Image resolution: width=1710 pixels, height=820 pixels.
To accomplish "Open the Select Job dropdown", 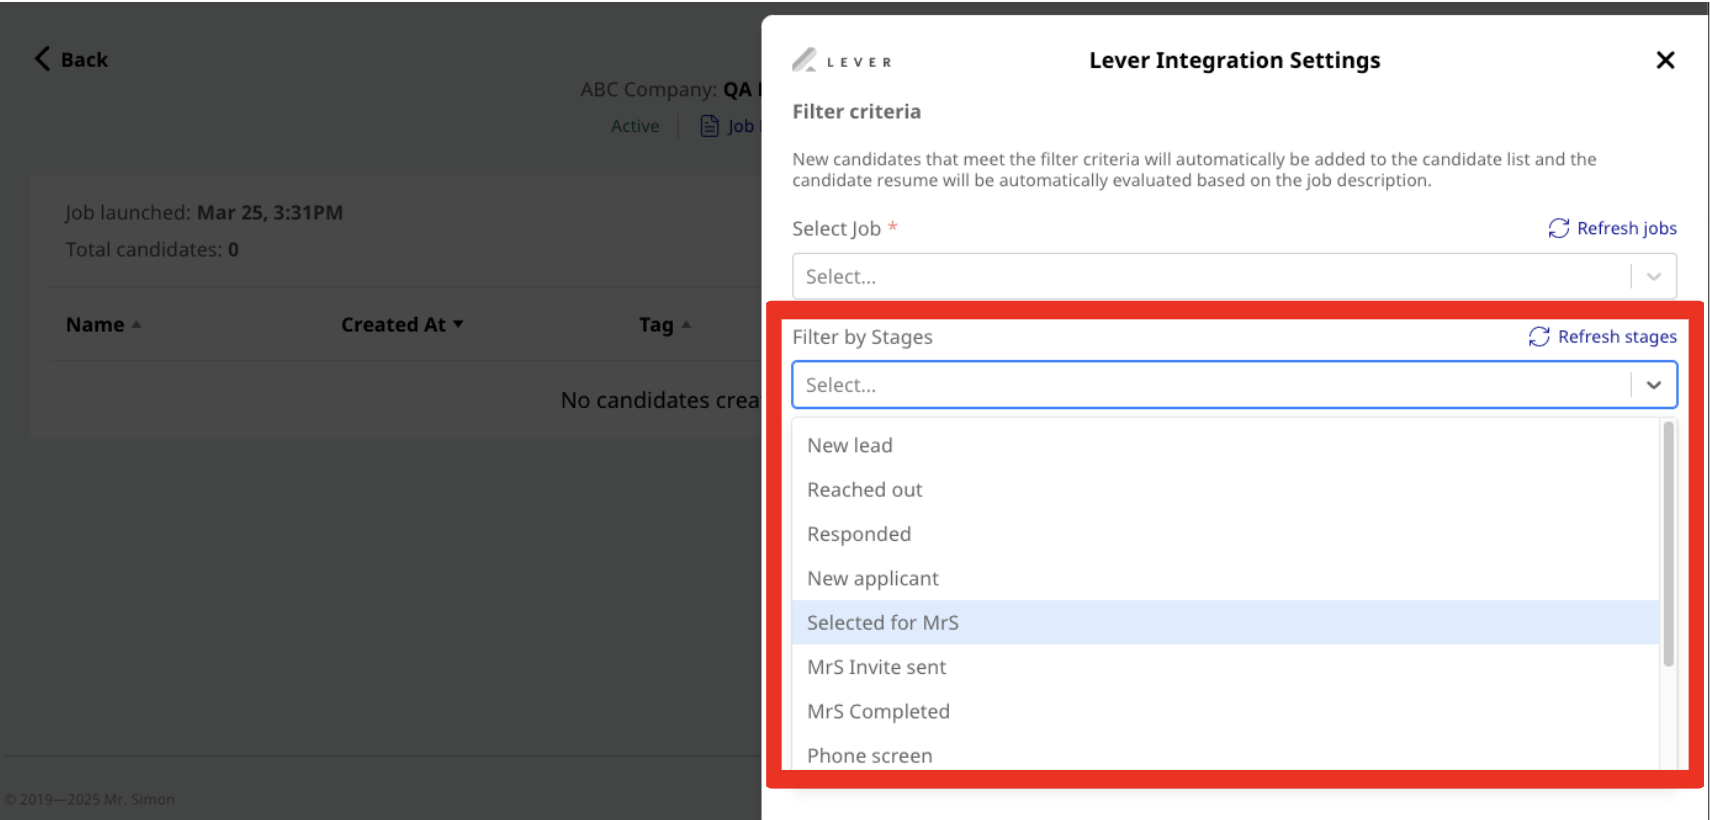I will 1234,276.
